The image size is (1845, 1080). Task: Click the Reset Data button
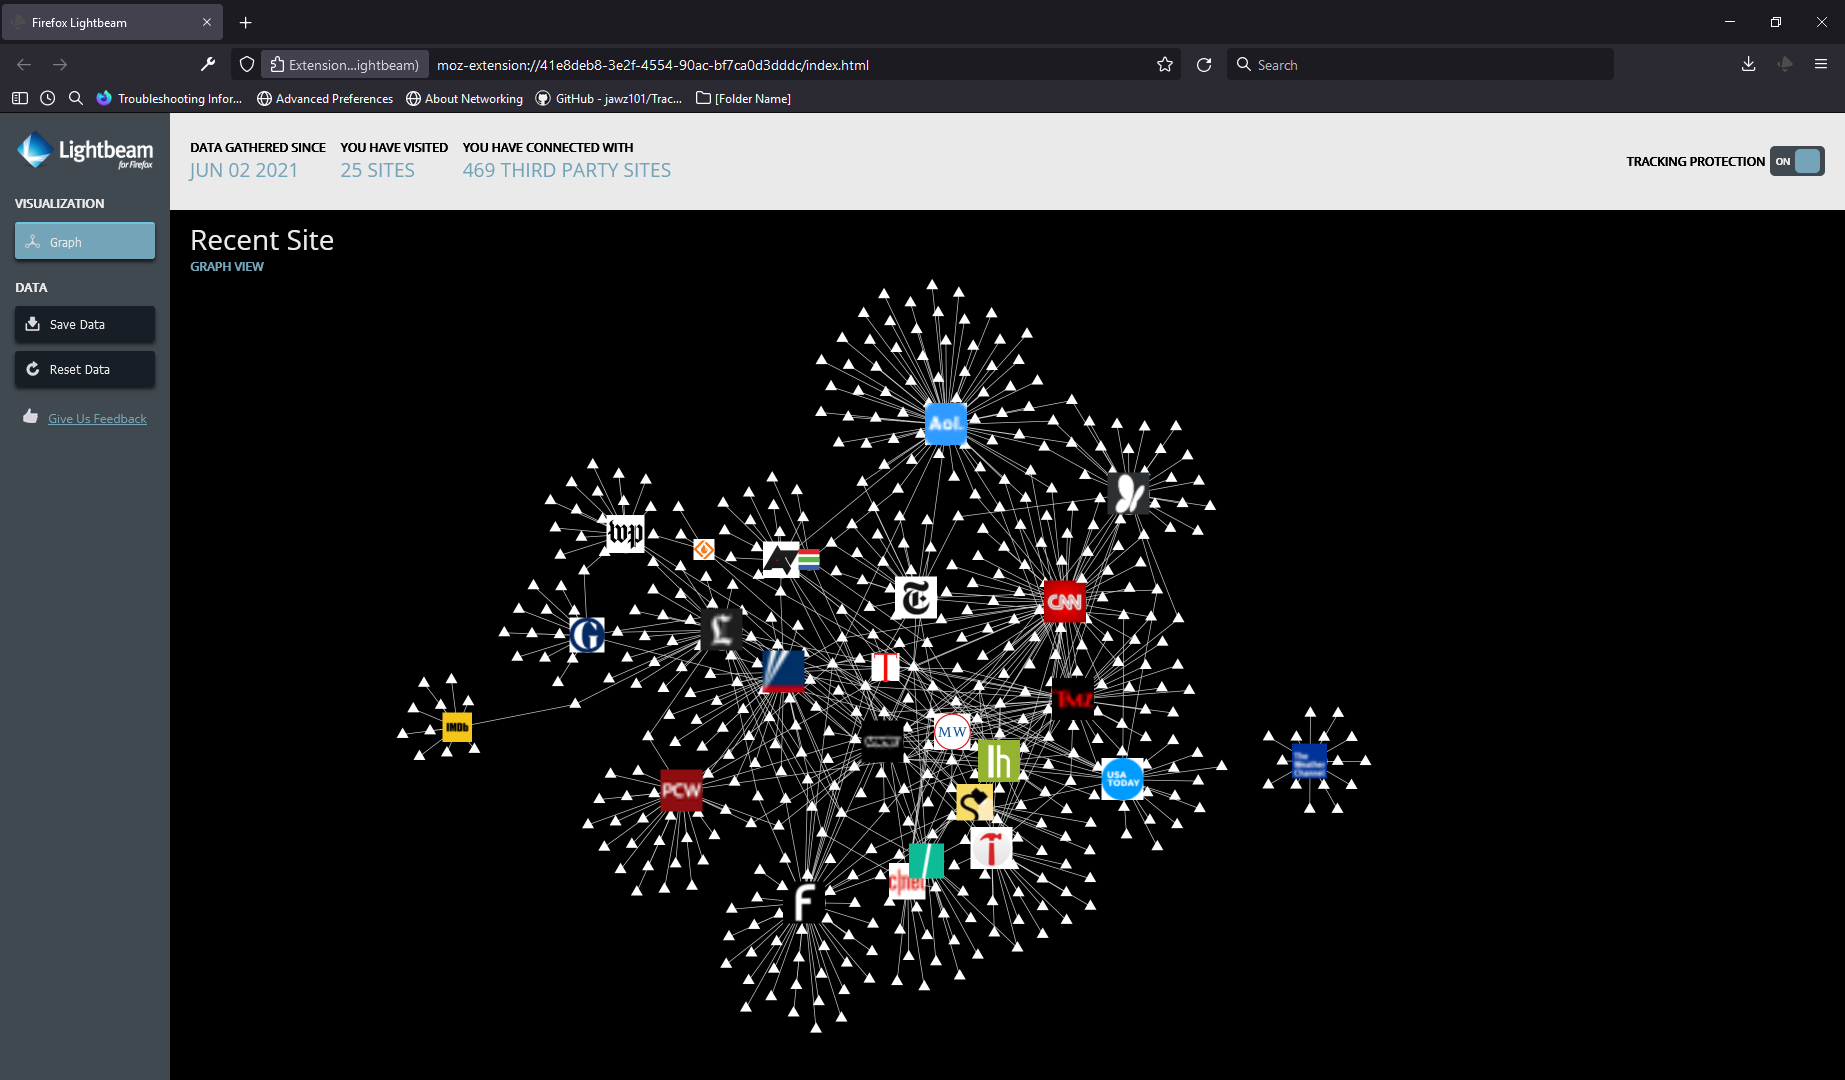(x=85, y=370)
